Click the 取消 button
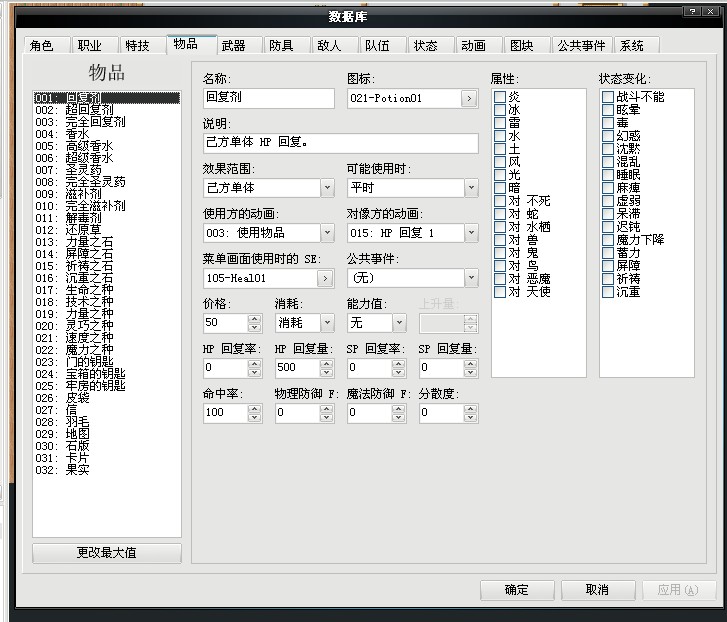 point(598,590)
